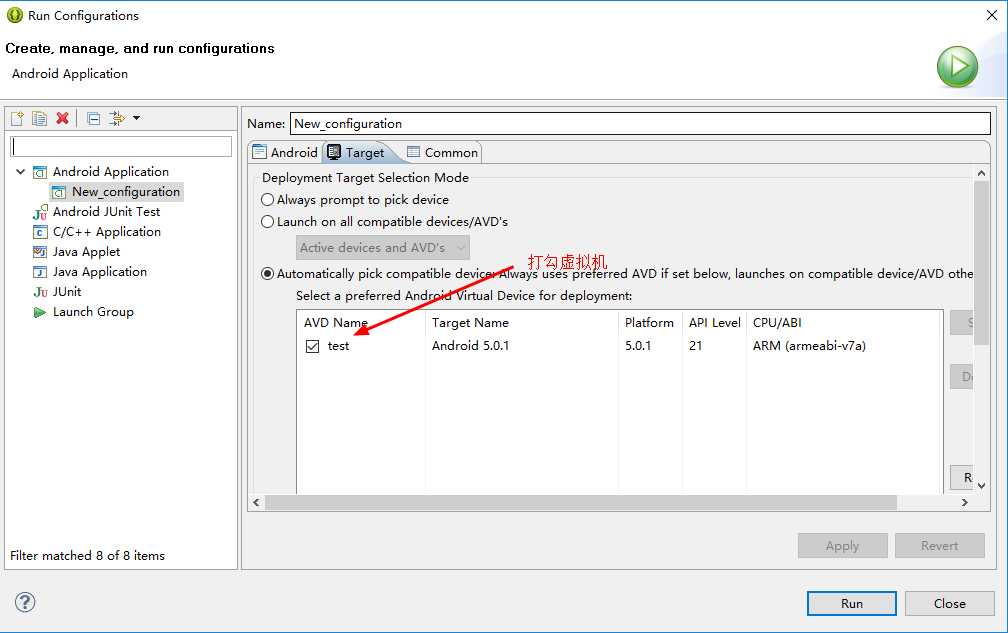Select the Launch Group item

tap(93, 312)
